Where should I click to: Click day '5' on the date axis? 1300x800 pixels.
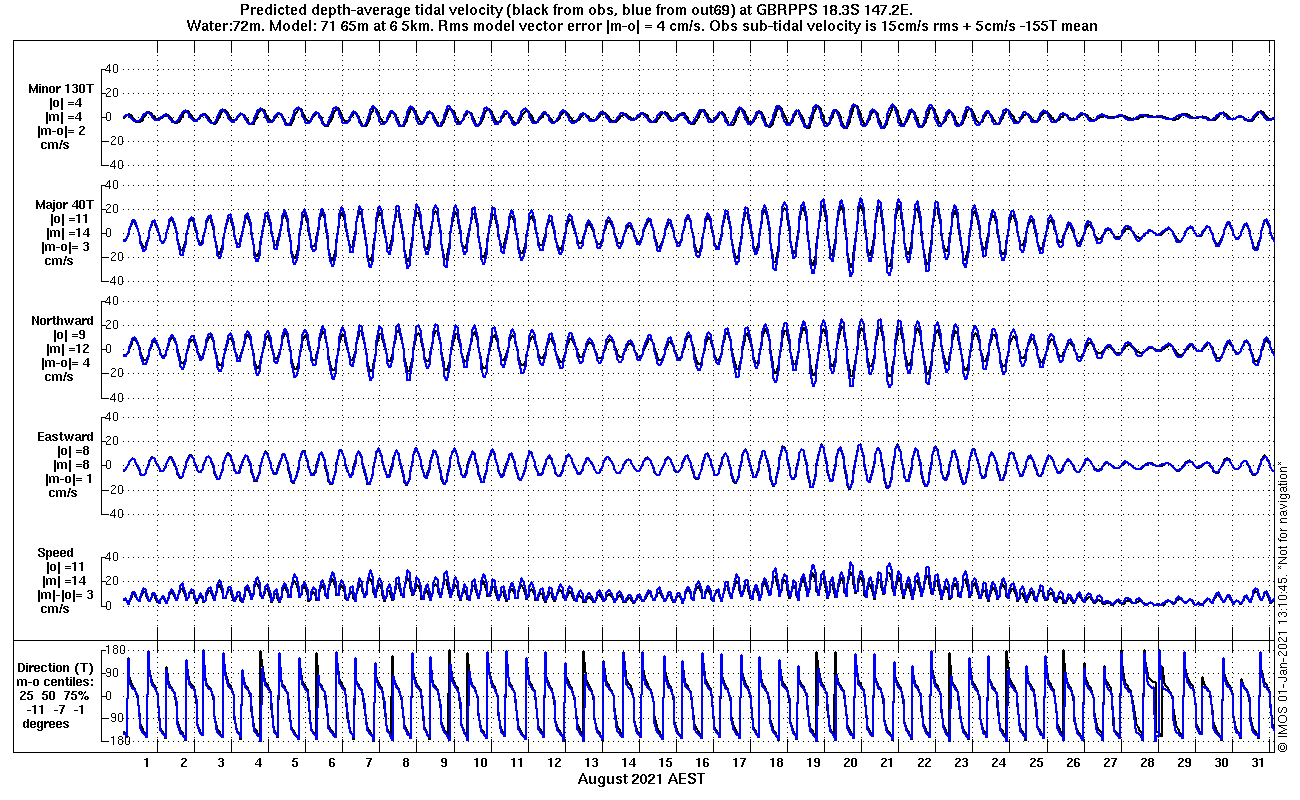295,762
